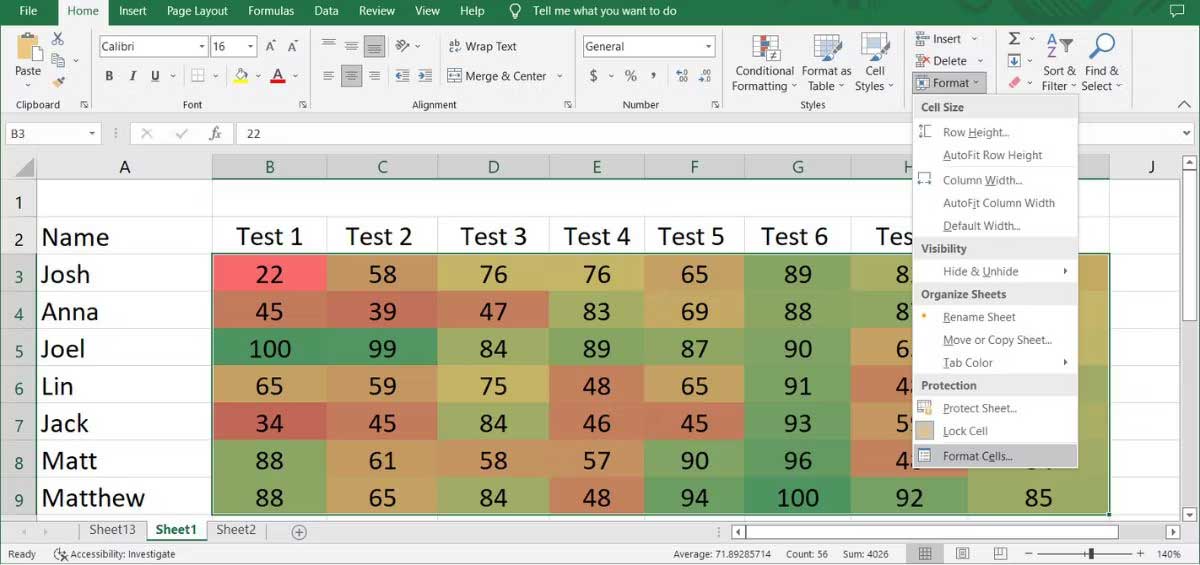Open Find & Select magnifier menu
Screen dimensions: 1200x565
1101,63
